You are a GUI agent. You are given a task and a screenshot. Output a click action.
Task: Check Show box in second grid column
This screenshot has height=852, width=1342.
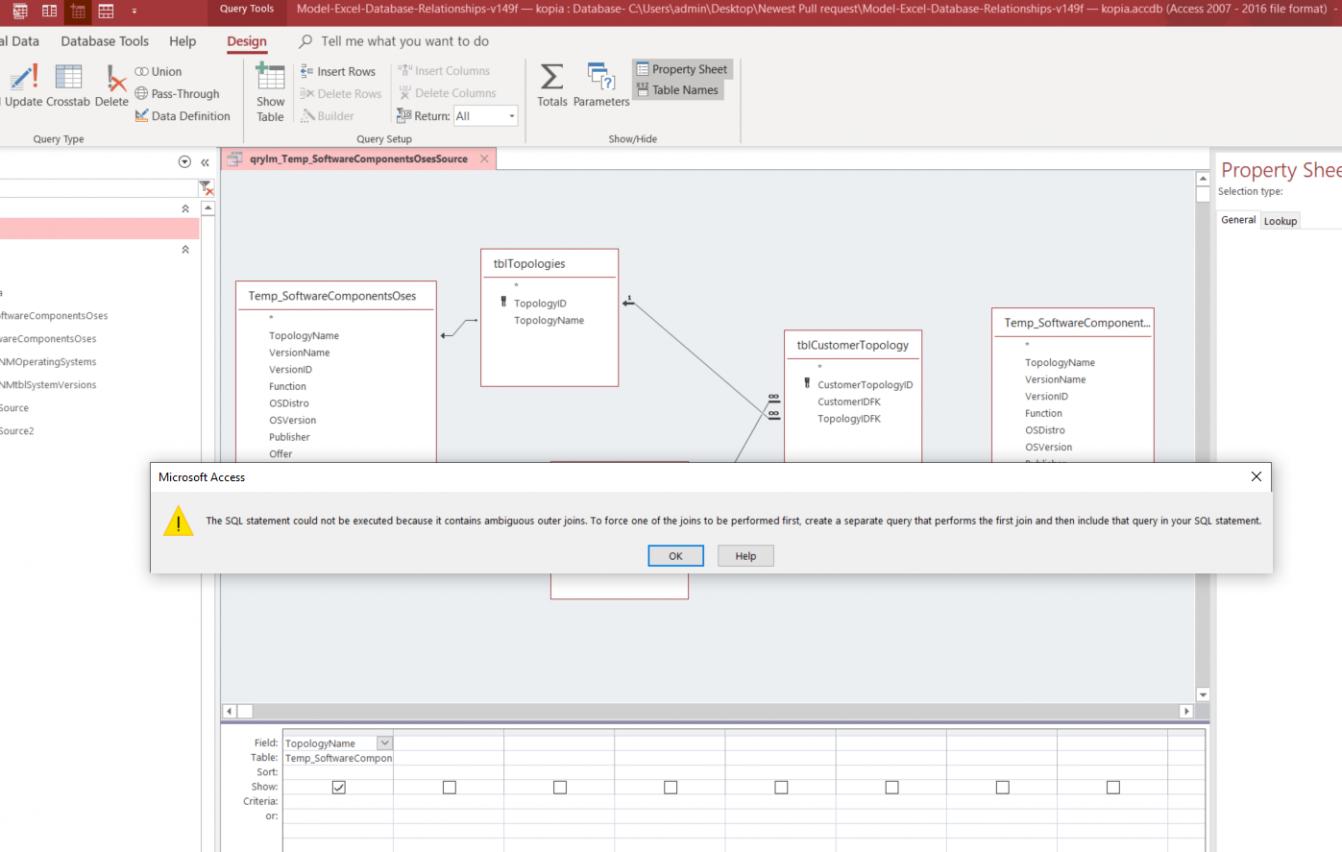(x=449, y=788)
